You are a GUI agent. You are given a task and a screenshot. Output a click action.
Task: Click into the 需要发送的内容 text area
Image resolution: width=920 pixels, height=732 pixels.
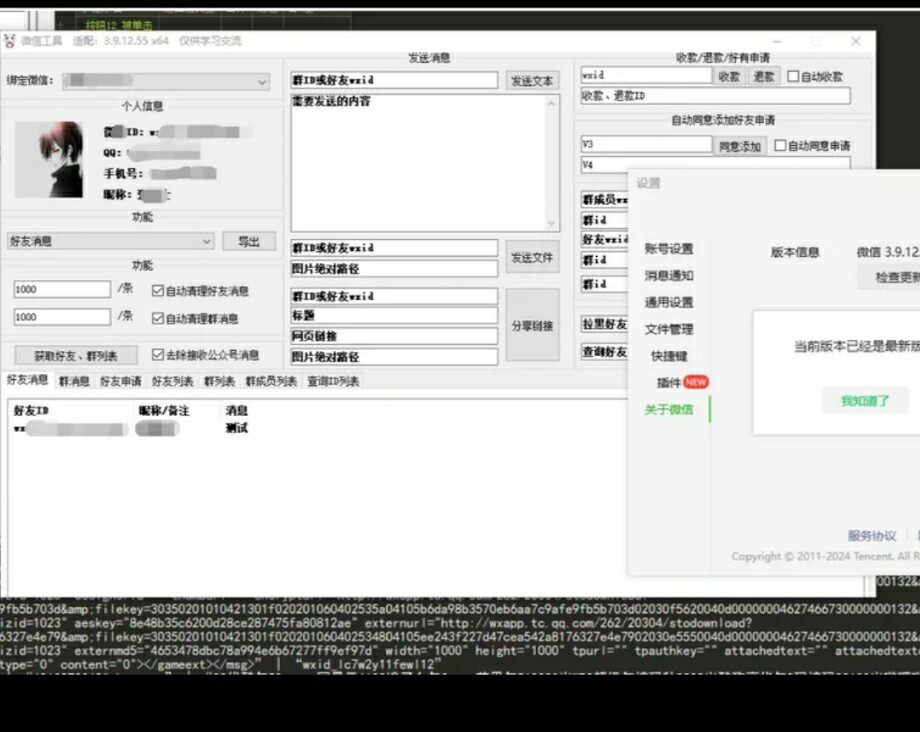[419, 163]
